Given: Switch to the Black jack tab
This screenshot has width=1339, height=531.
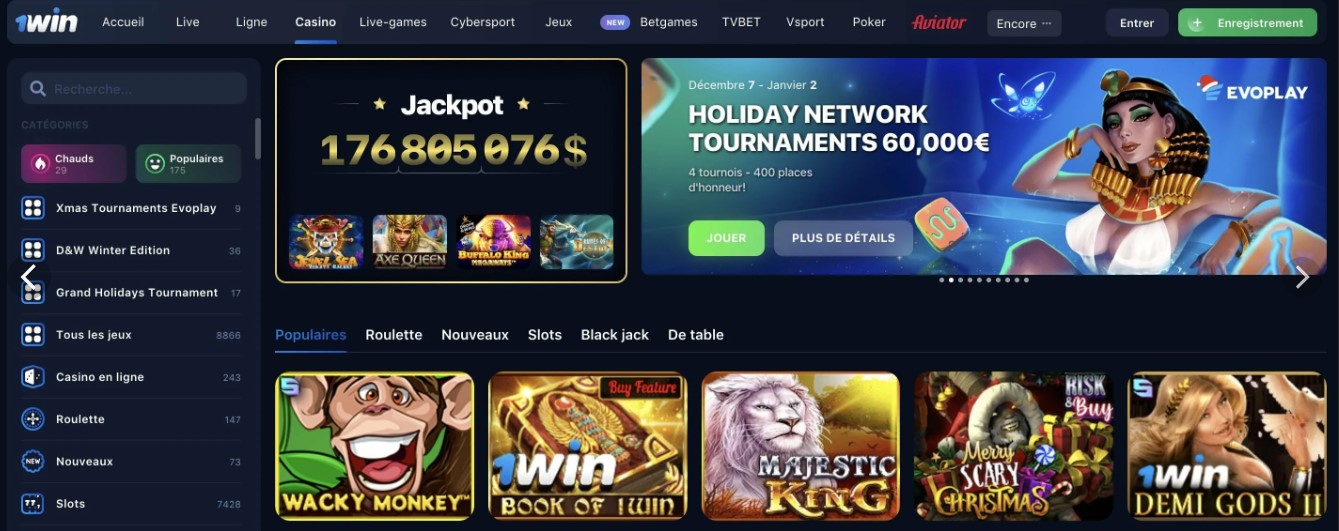Looking at the screenshot, I should coord(615,335).
